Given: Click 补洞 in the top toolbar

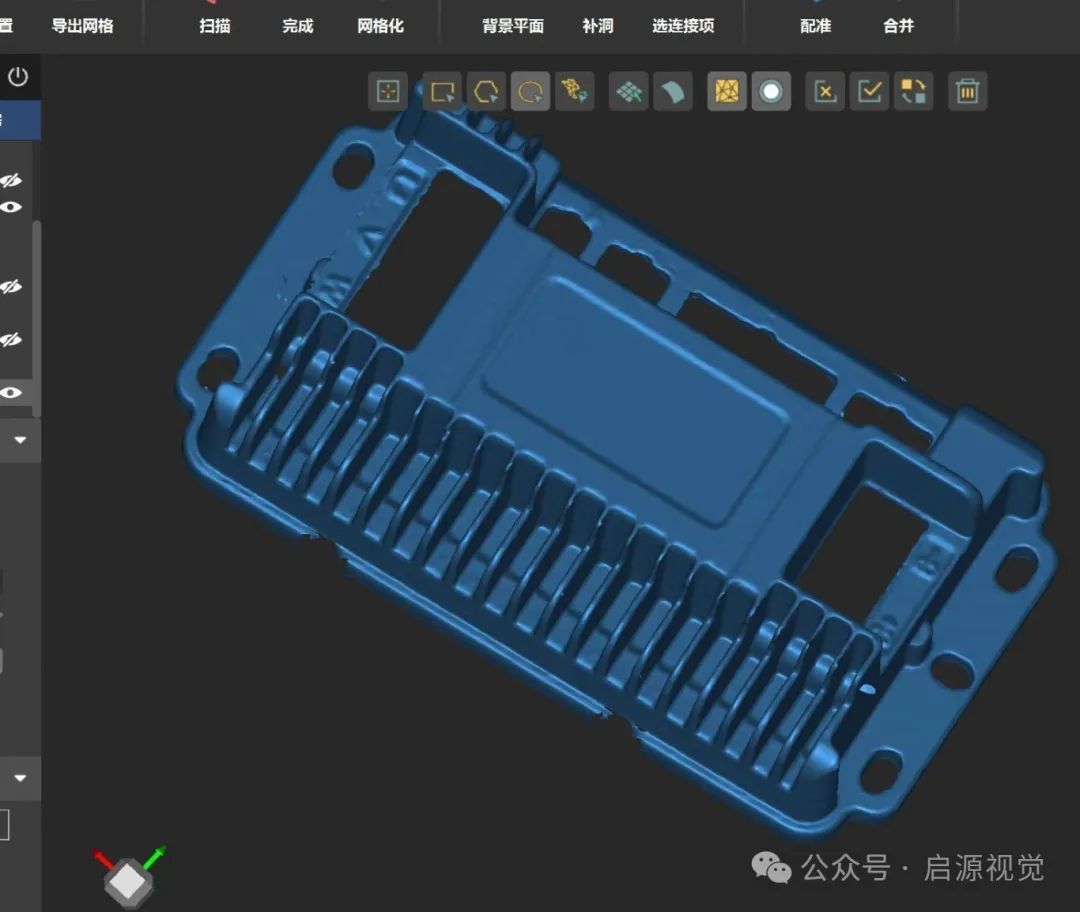Looking at the screenshot, I should coord(597,26).
